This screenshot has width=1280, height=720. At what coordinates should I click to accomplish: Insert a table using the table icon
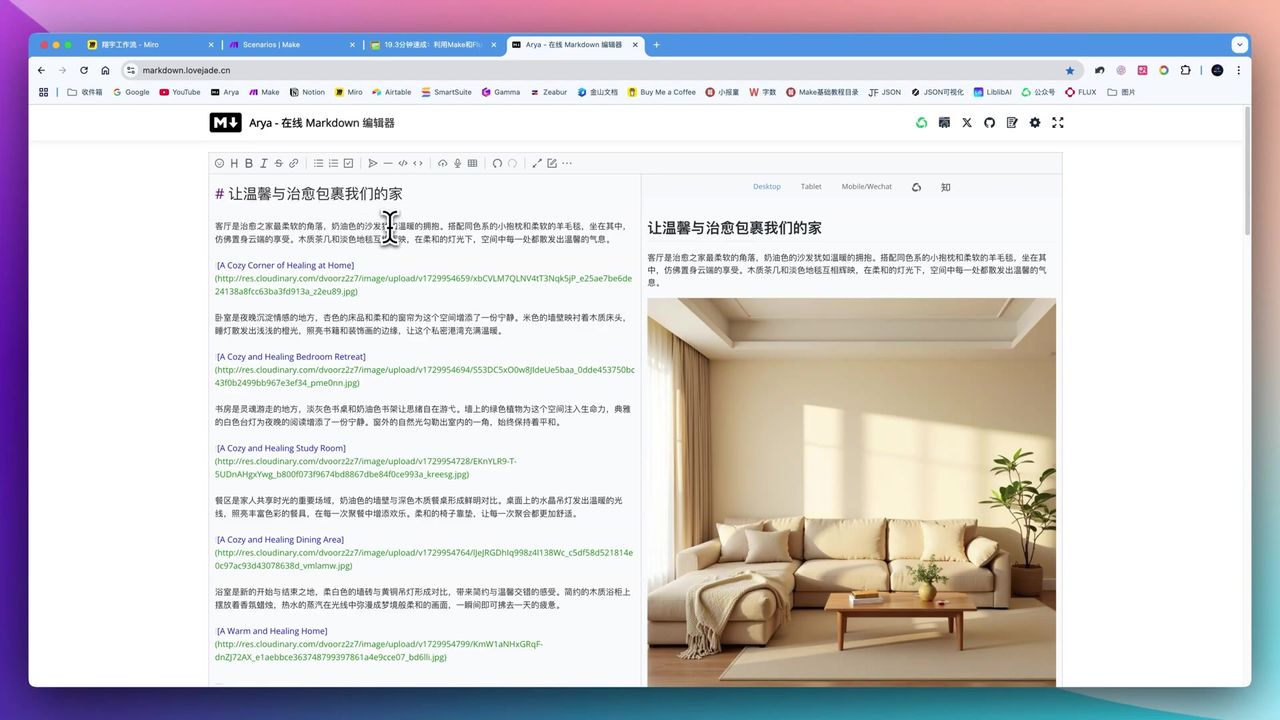pyautogui.click(x=472, y=163)
